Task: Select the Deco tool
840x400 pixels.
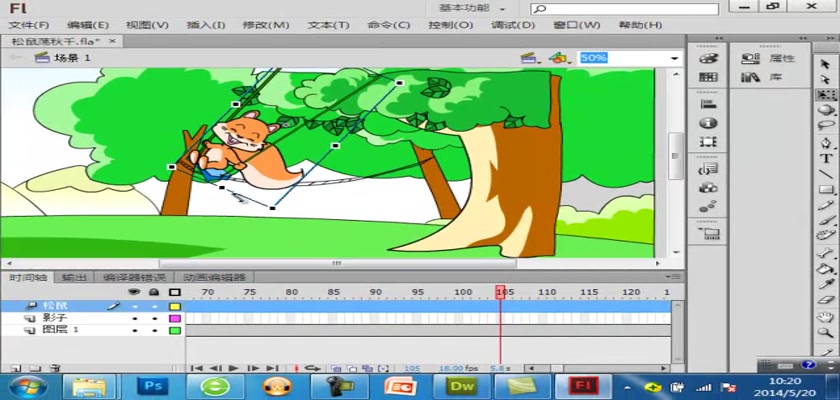Action: (x=826, y=235)
